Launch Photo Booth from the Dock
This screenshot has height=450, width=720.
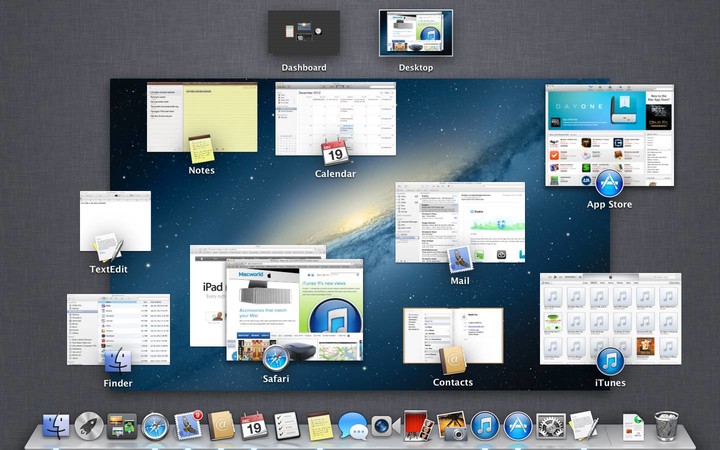(x=418, y=427)
